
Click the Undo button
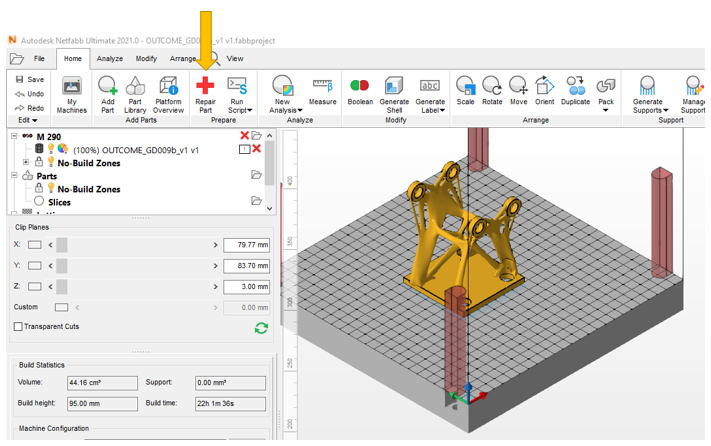[28, 94]
